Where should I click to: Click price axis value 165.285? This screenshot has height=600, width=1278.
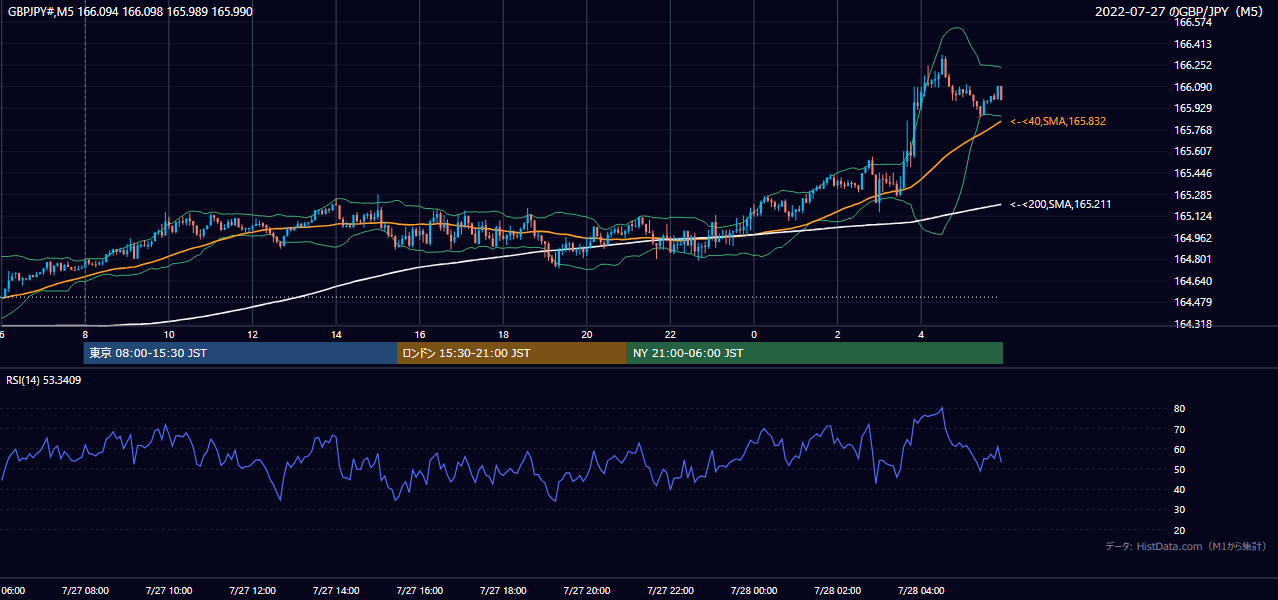click(1192, 195)
